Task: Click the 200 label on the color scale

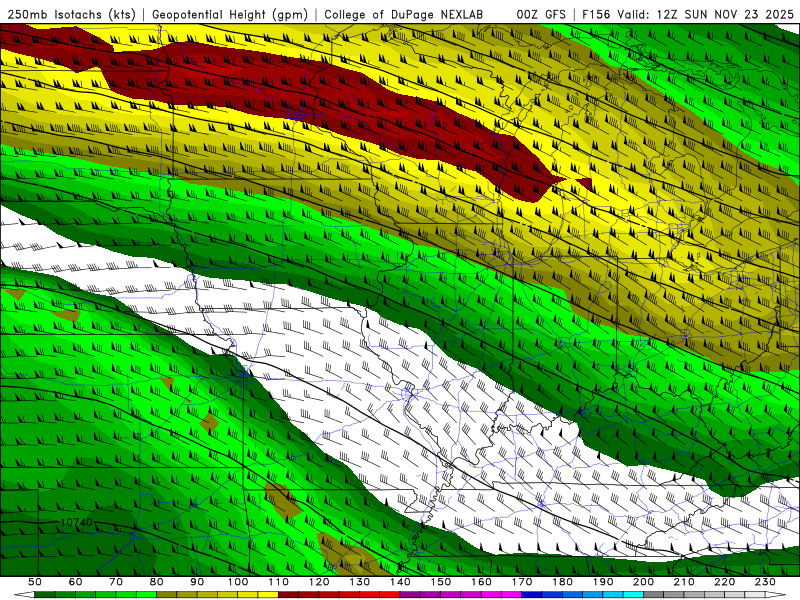Action: coord(643,582)
